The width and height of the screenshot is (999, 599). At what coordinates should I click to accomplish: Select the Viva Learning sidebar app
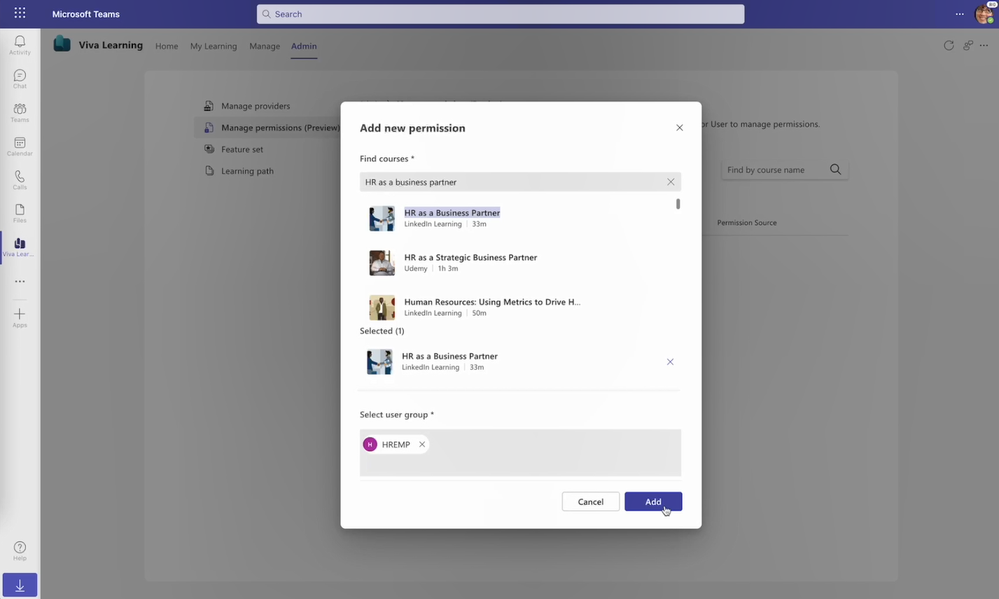(x=20, y=247)
